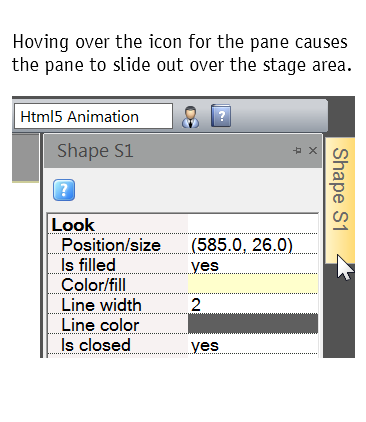The height and width of the screenshot is (422, 366).
Task: Click the user account icon in toolbar
Action: point(191,117)
